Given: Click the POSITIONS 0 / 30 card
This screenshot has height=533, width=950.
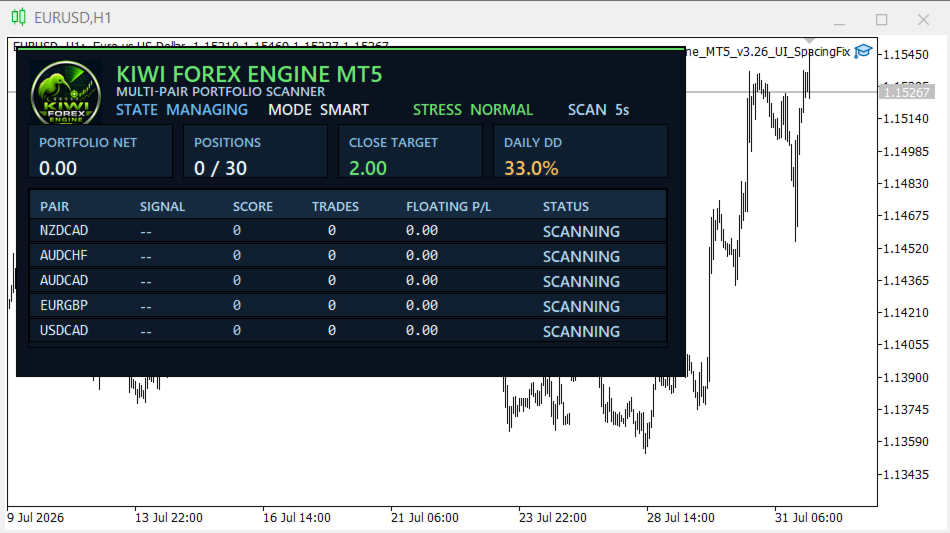Looking at the screenshot, I should pos(255,151).
